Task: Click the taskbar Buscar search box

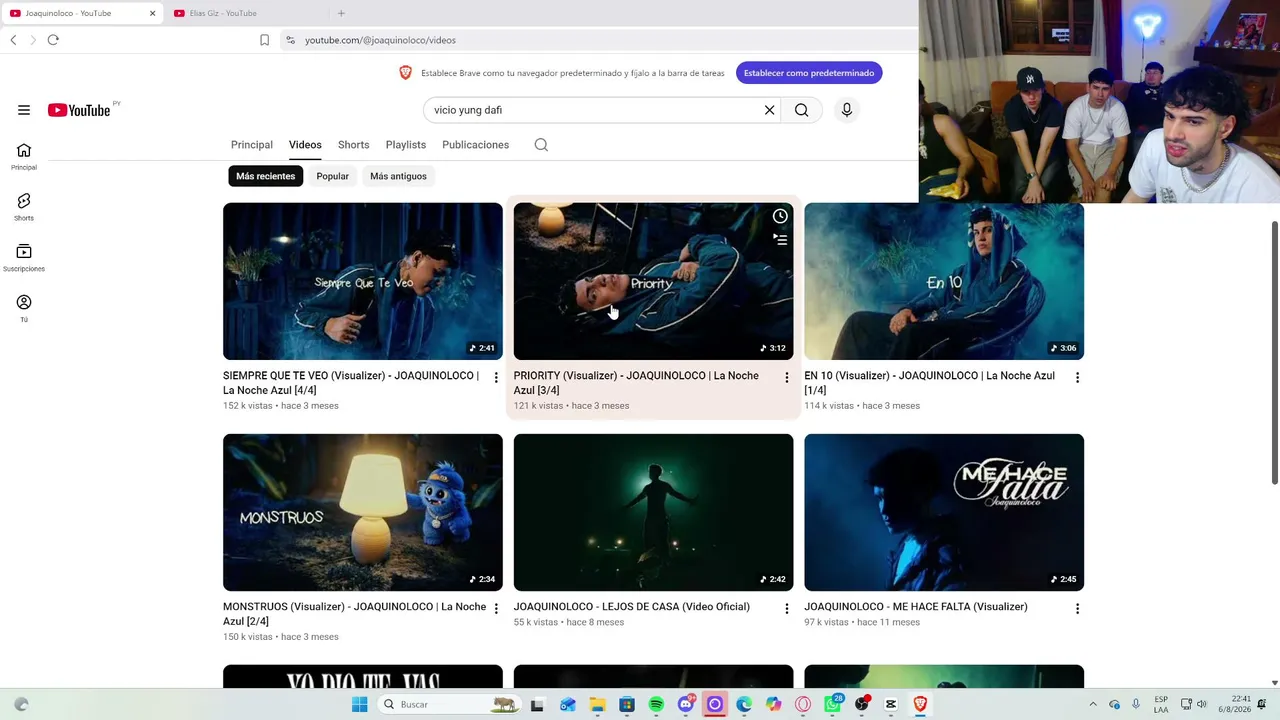Action: tap(450, 704)
